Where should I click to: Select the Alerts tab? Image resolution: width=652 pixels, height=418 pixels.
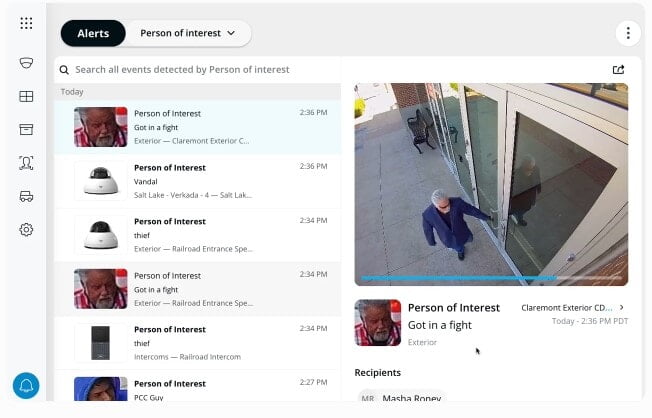click(93, 33)
